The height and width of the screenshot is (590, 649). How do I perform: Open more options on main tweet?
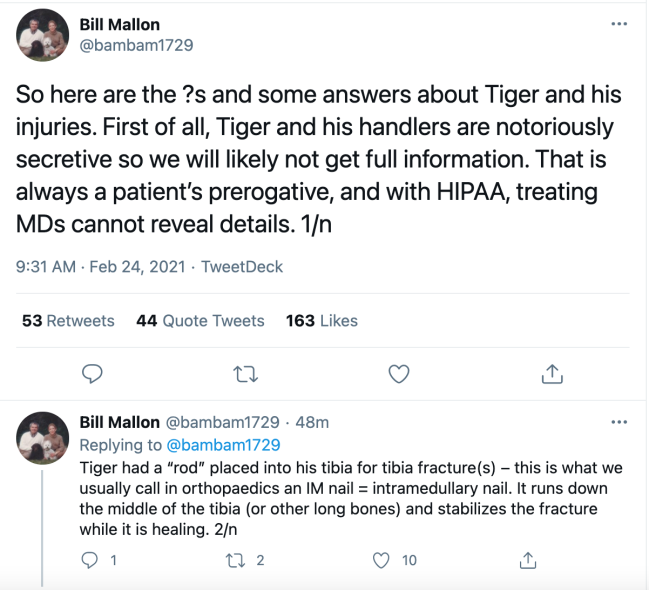[x=619, y=23]
